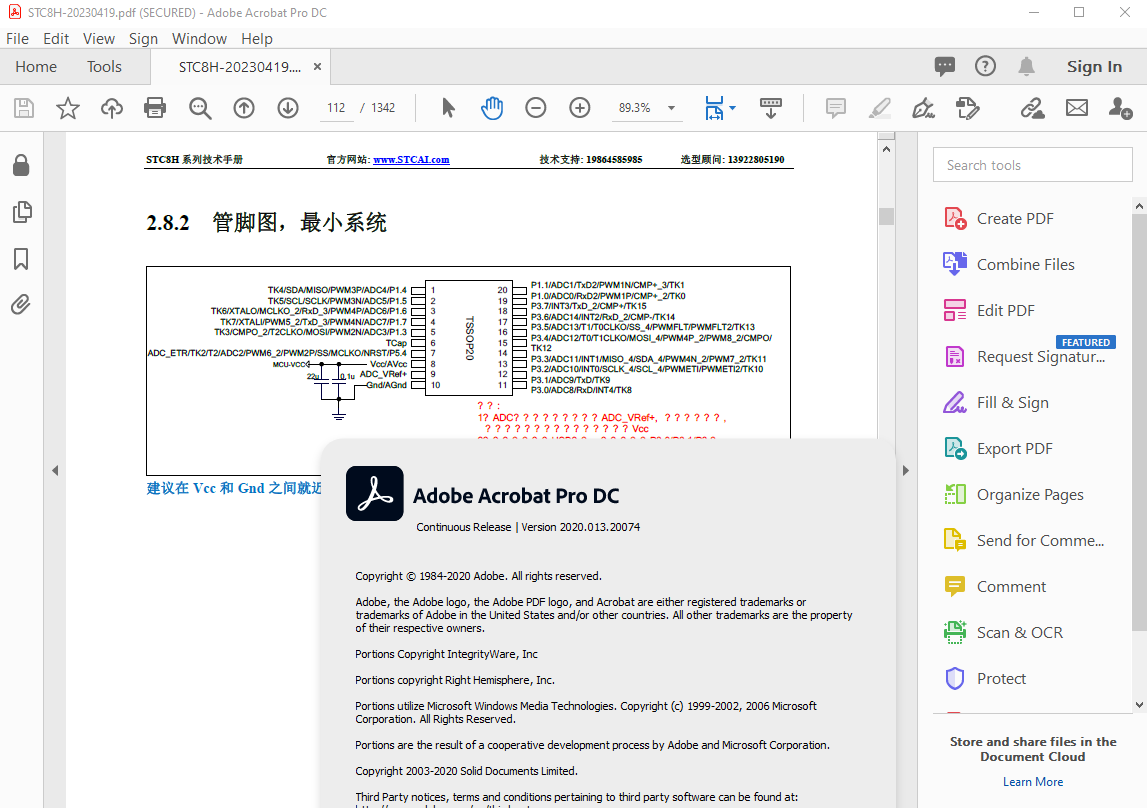Select the version text 2020.013.20074
1147x808 pixels.
point(600,527)
